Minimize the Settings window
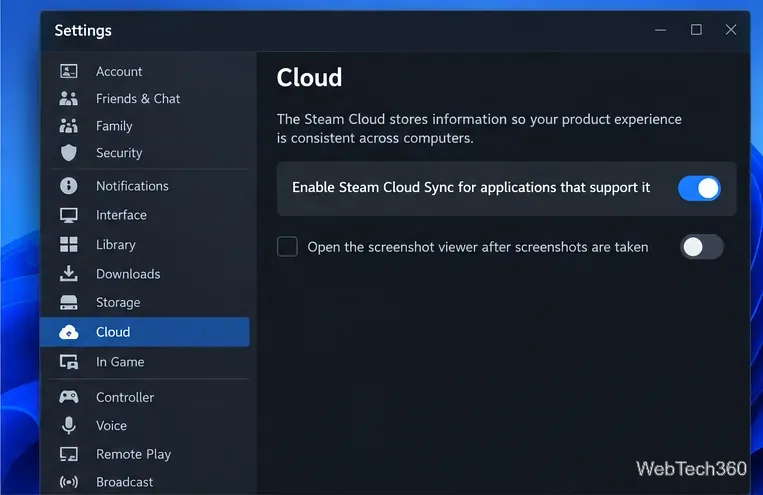 pos(660,30)
